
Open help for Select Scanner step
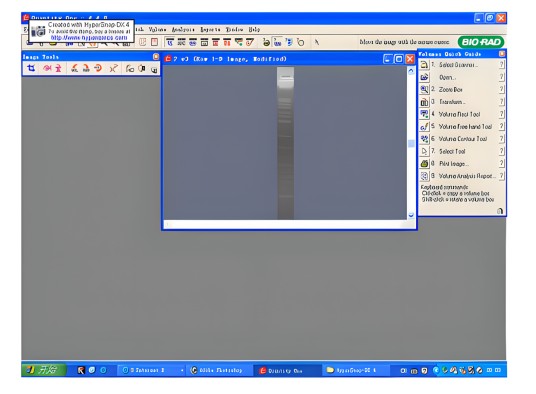pyautogui.click(x=501, y=65)
